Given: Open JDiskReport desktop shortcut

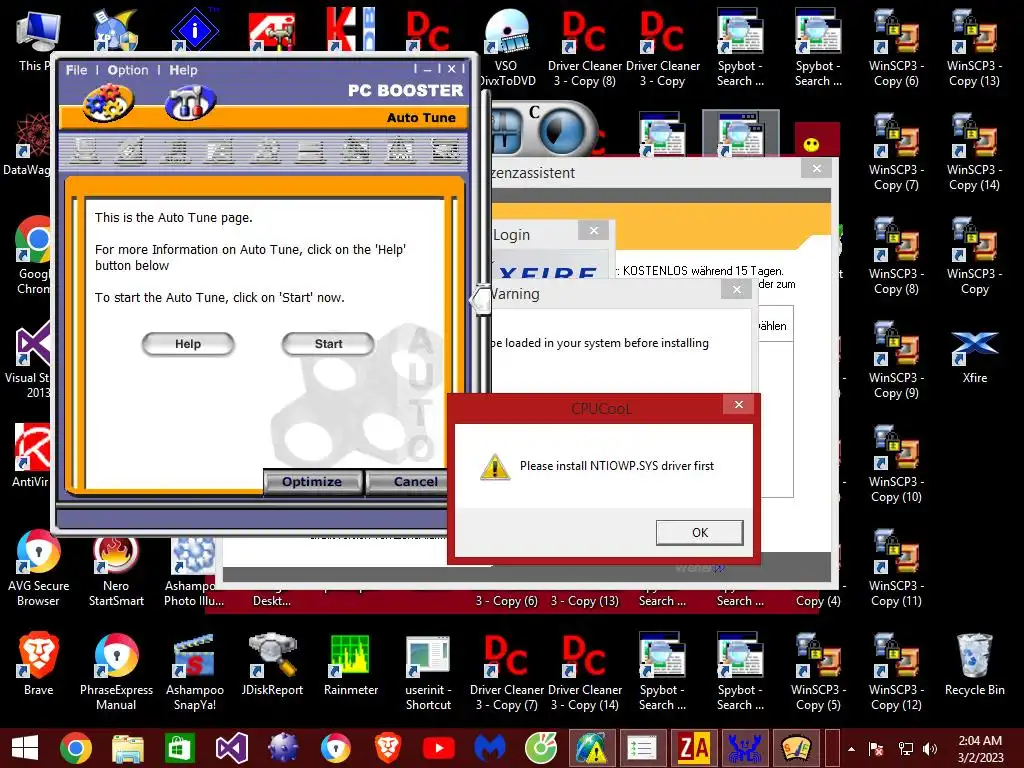Looking at the screenshot, I should tap(272, 664).
